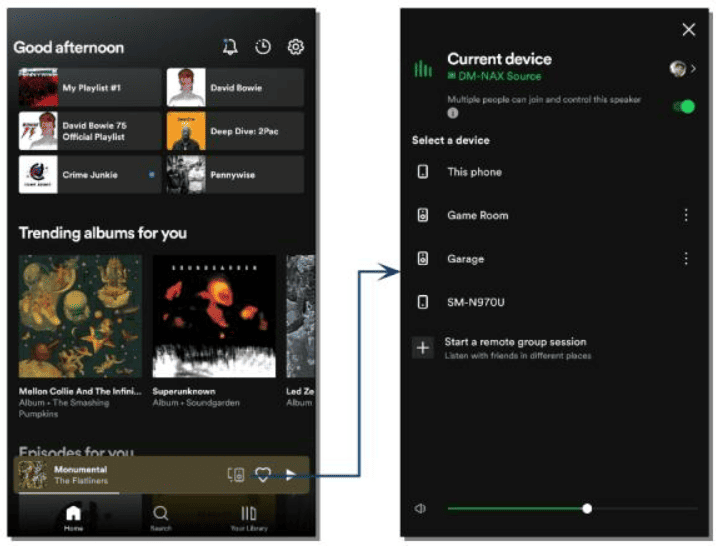Open Deep Dive: 2Pac tile
The width and height of the screenshot is (716, 546).
pyautogui.click(x=235, y=131)
